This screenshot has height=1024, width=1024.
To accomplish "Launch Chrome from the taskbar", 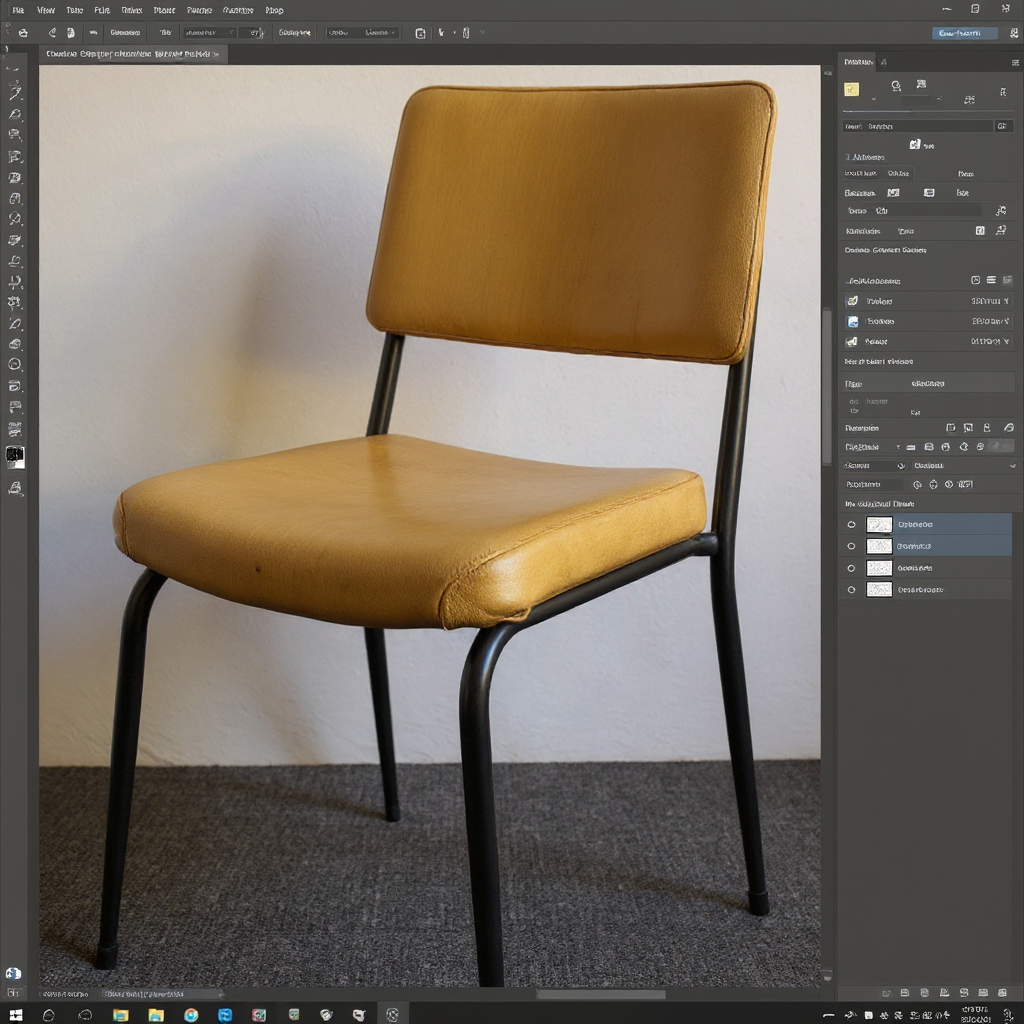I will tap(191, 1015).
